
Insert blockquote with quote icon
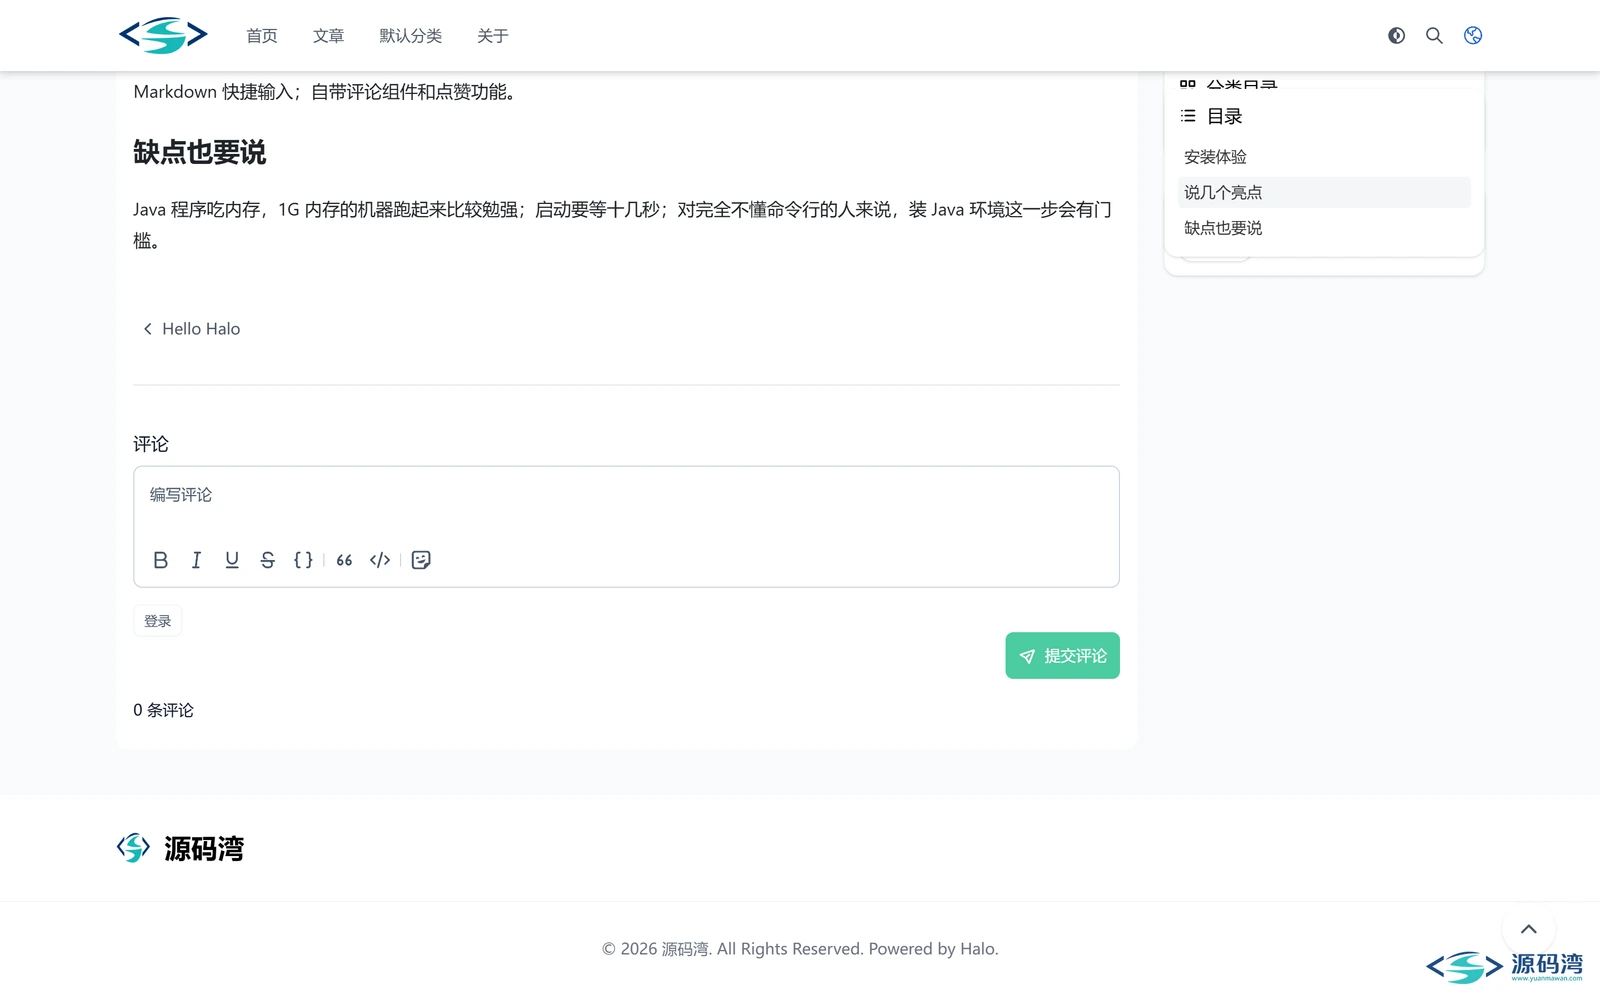[x=344, y=560]
